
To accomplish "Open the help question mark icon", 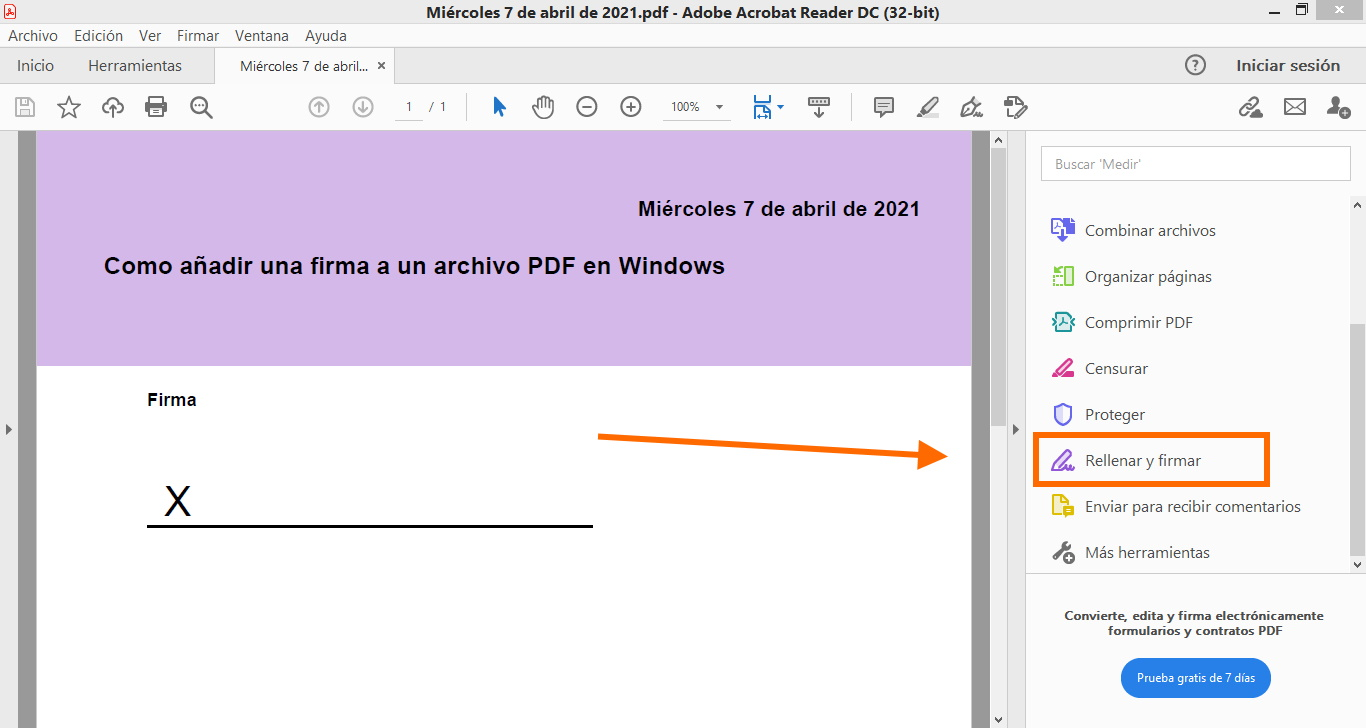I will 1195,65.
